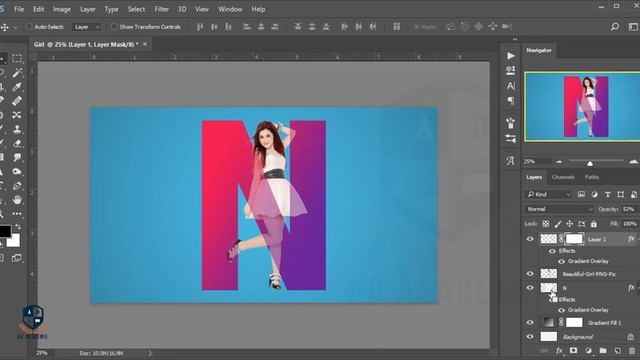The height and width of the screenshot is (360, 640).
Task: Open the Filter menu
Action: 162,9
